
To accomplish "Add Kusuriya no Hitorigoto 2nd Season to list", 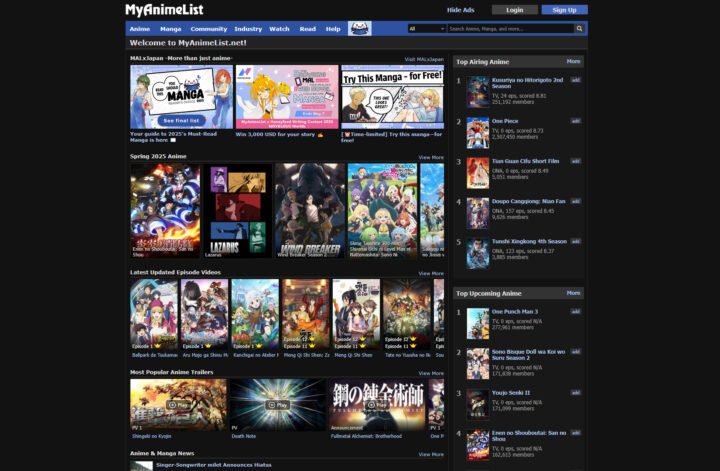I will [x=575, y=80].
